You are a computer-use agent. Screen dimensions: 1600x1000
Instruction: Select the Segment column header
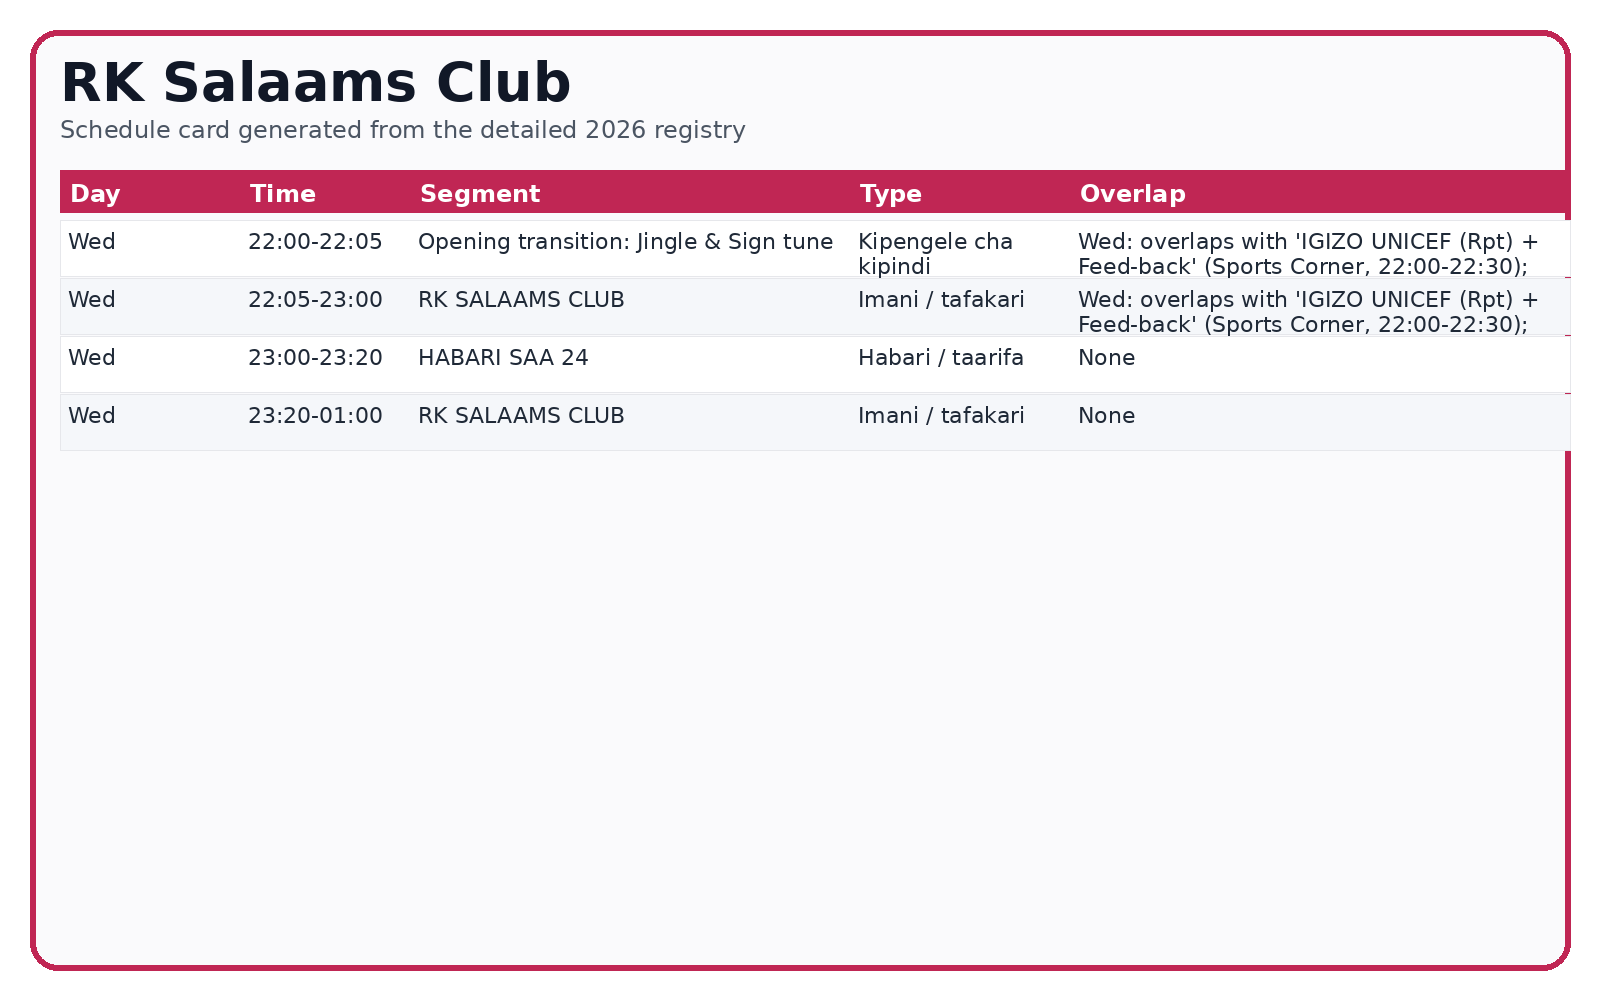coord(480,194)
